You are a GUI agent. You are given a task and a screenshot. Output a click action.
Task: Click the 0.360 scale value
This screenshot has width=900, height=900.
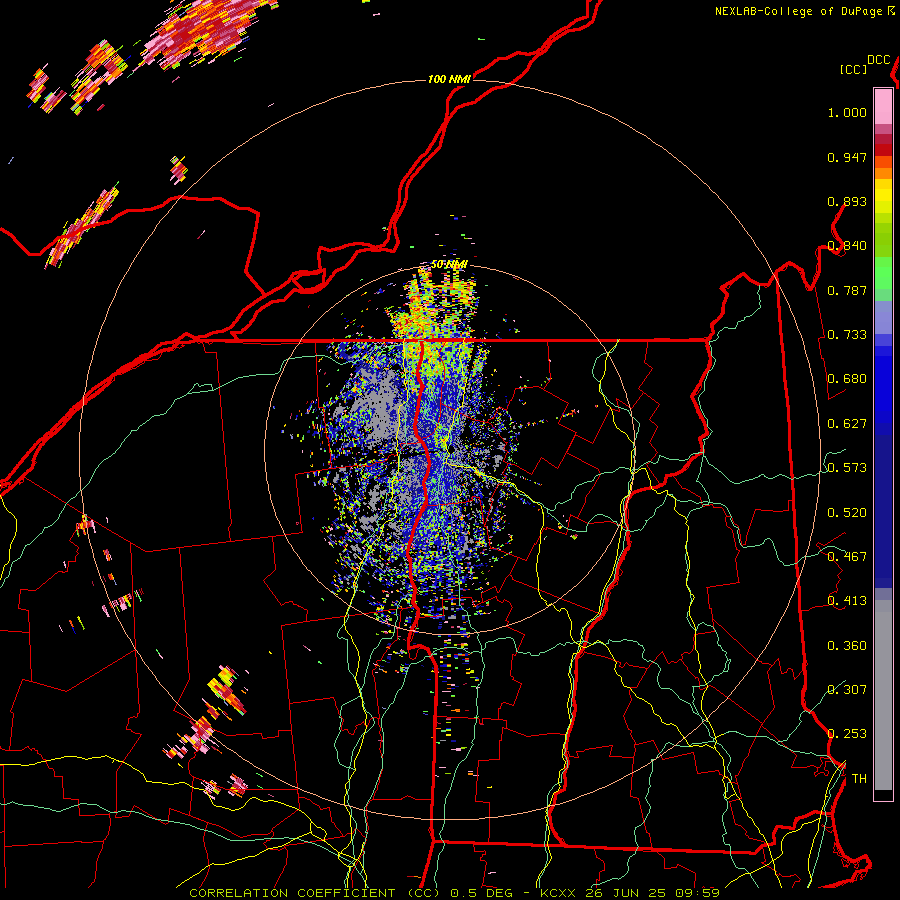(847, 646)
